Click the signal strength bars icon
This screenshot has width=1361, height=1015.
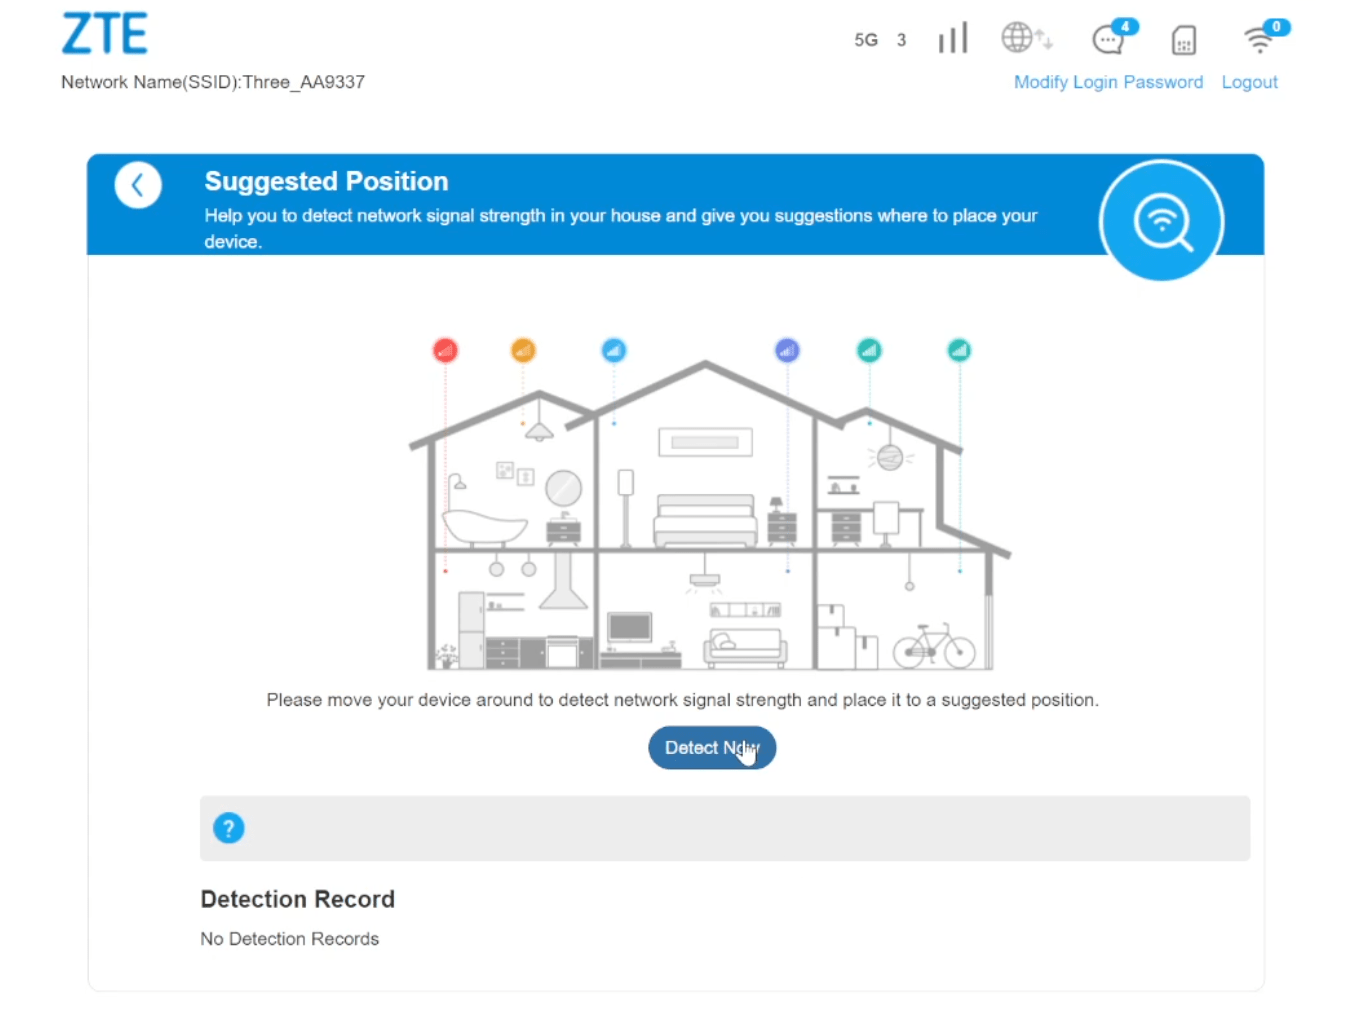pyautogui.click(x=952, y=39)
